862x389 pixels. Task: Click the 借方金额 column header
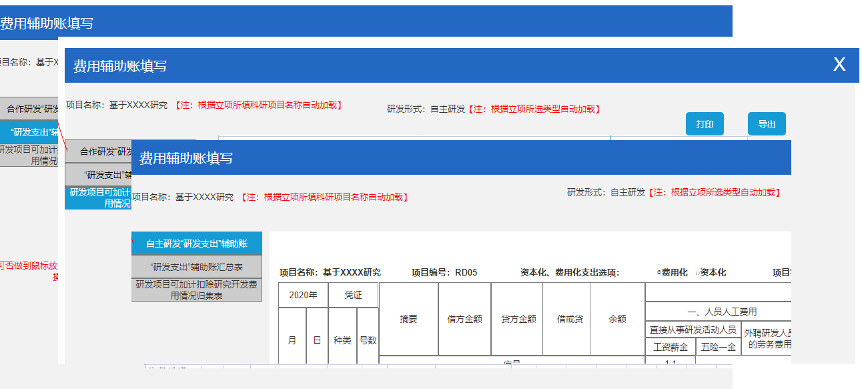tap(465, 319)
